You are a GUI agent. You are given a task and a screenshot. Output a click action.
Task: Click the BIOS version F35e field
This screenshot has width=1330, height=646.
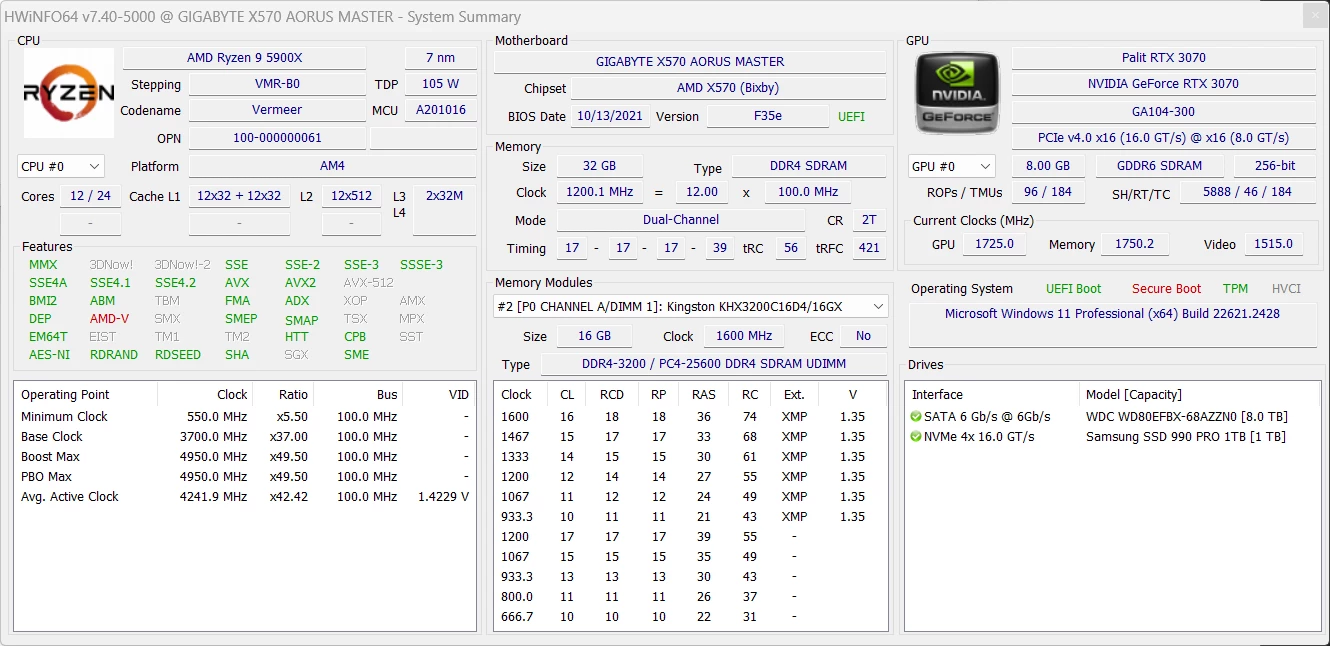coord(767,116)
